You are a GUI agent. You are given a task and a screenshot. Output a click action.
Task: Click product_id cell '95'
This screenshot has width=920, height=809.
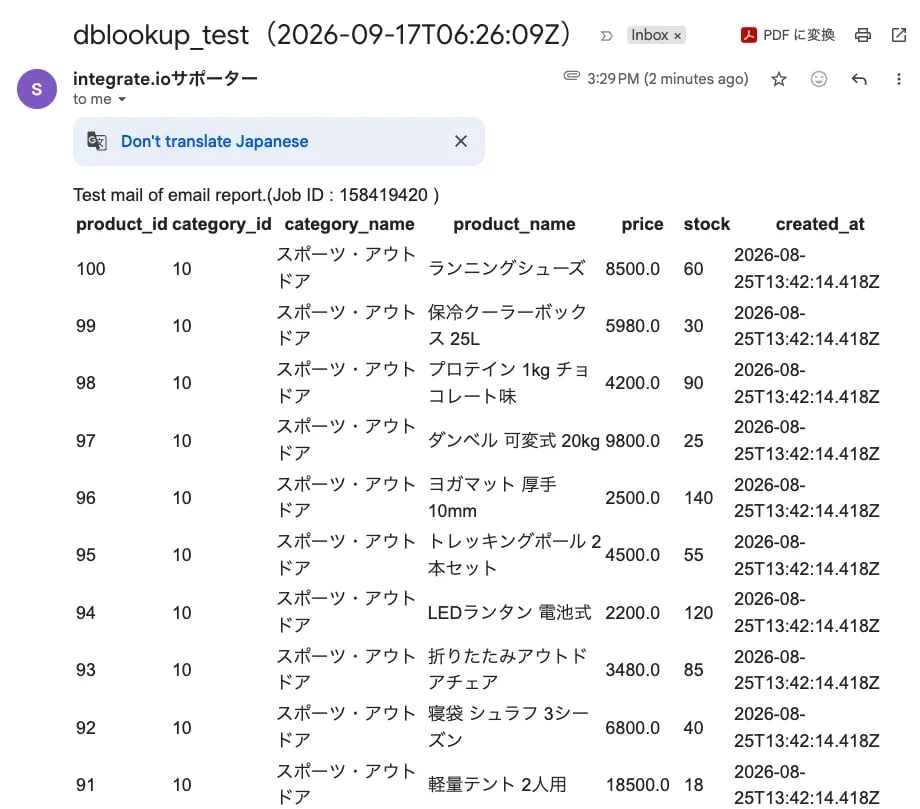tap(86, 554)
